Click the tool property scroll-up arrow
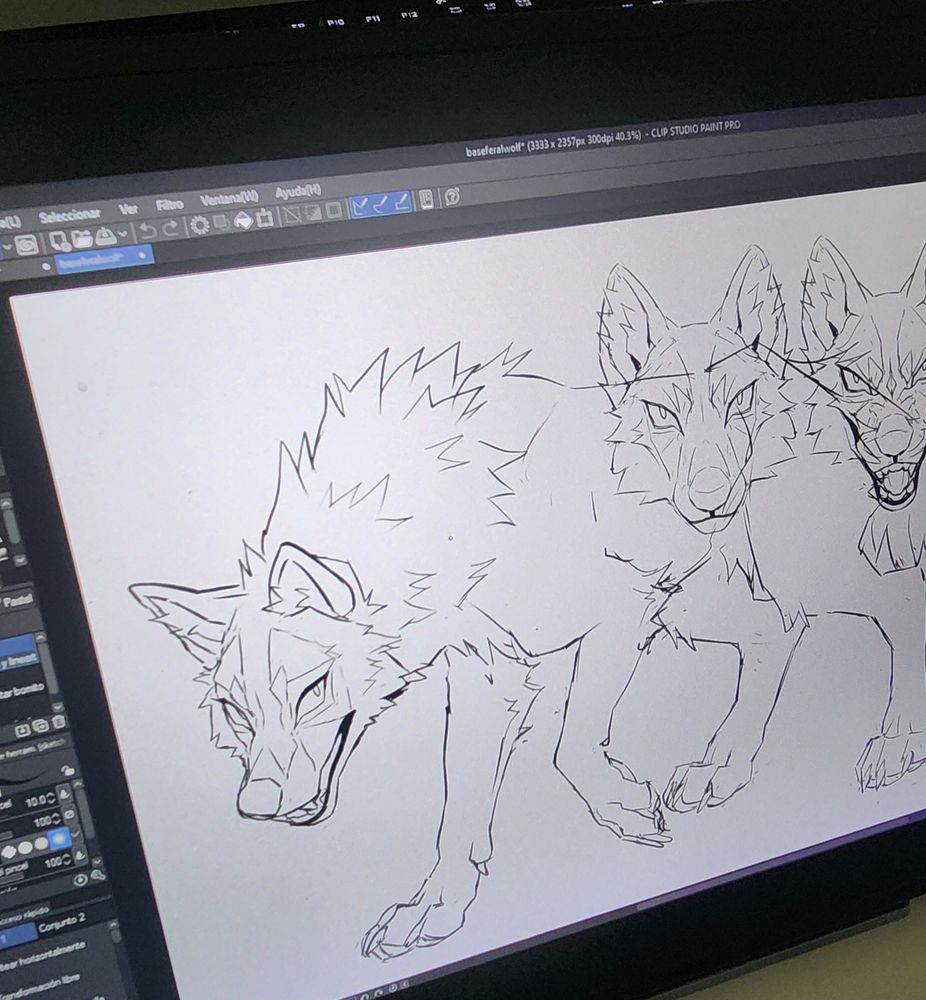926x1000 pixels. (77, 784)
